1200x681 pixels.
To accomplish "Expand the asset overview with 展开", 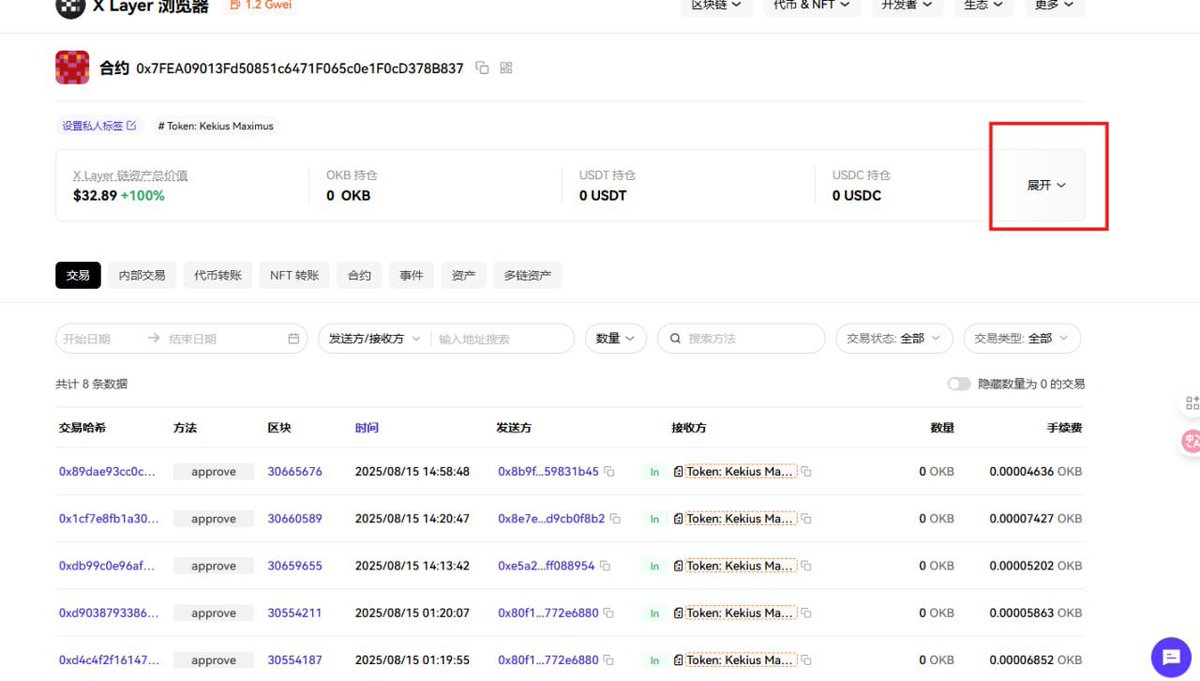I will [1047, 186].
